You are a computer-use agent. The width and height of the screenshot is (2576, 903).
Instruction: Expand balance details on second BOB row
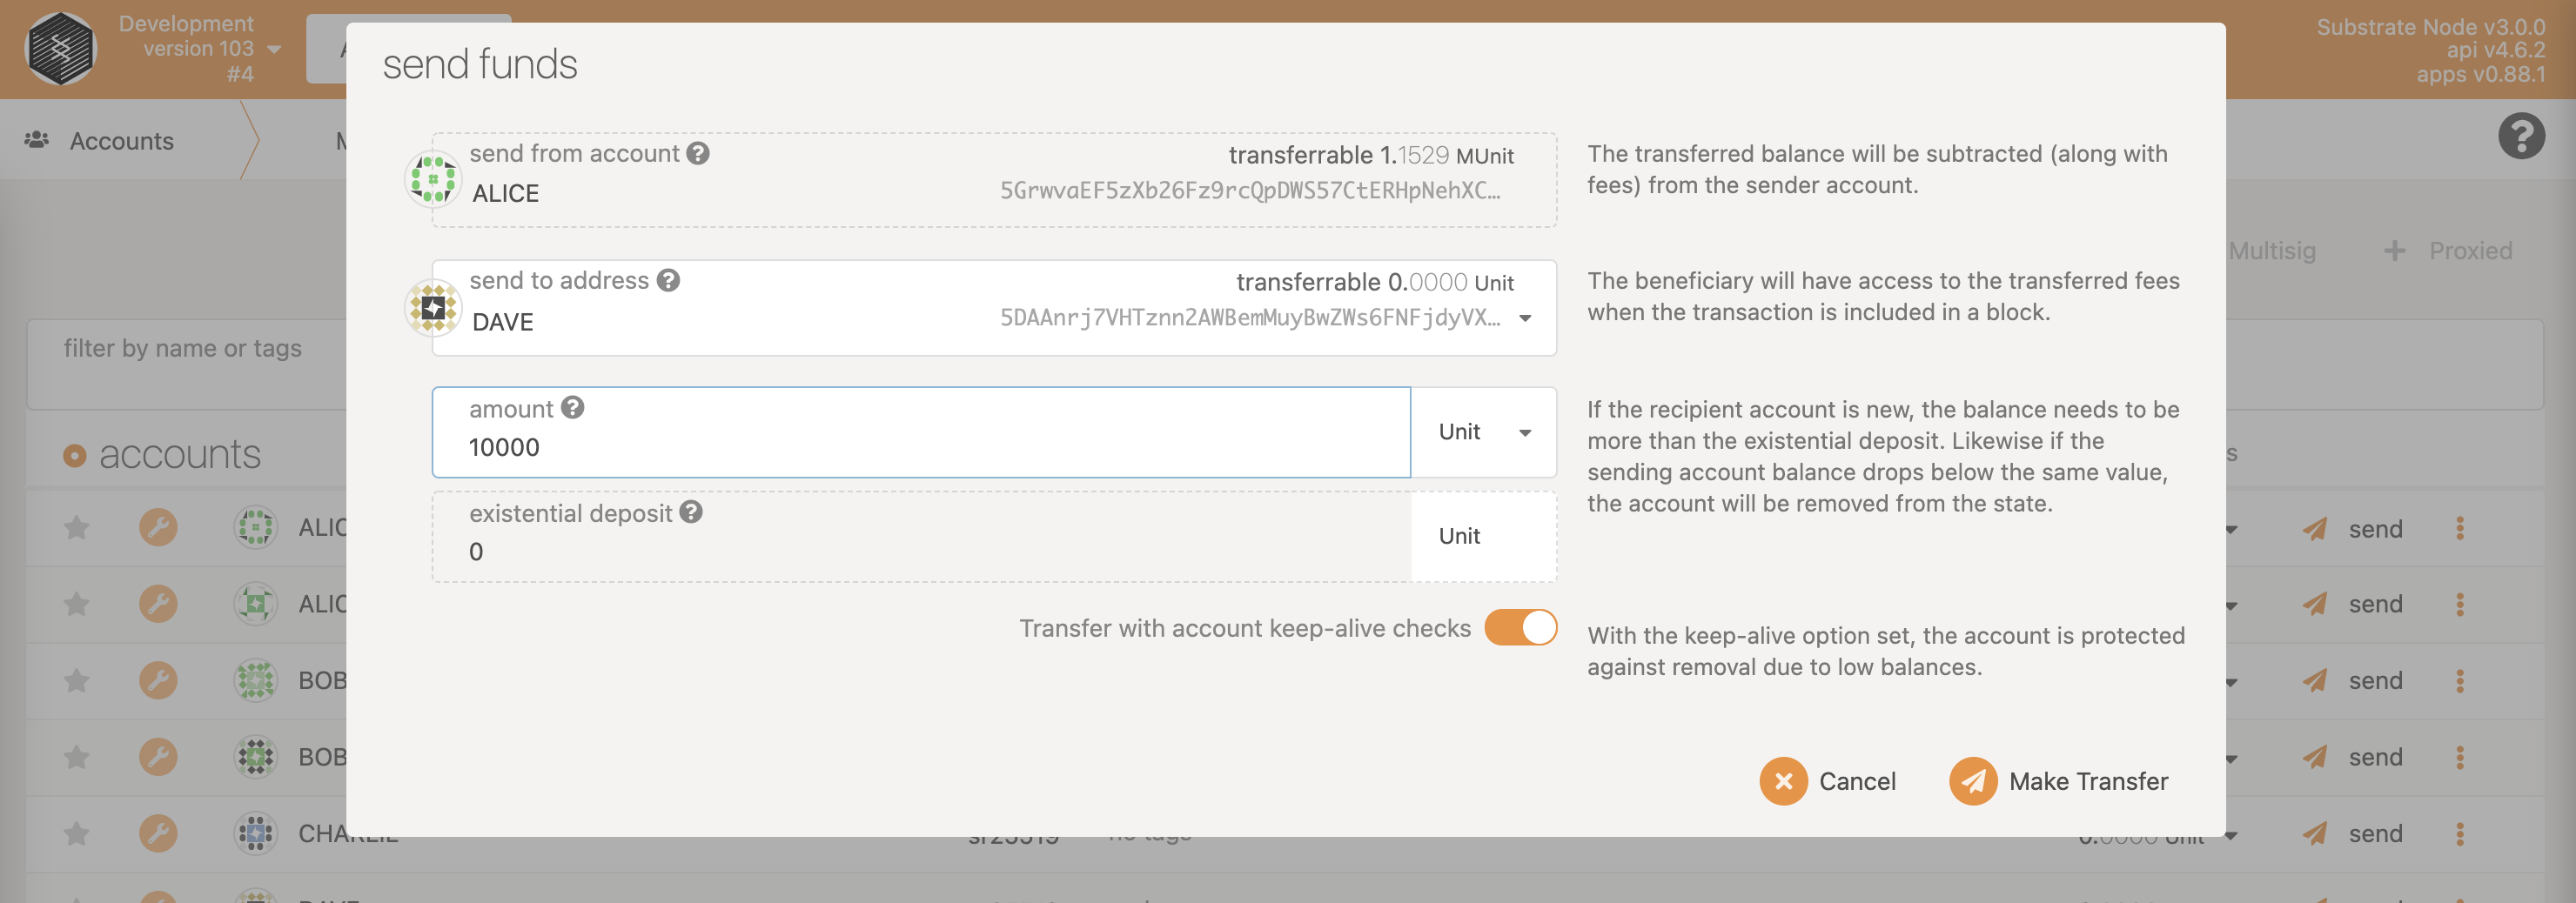click(2232, 759)
